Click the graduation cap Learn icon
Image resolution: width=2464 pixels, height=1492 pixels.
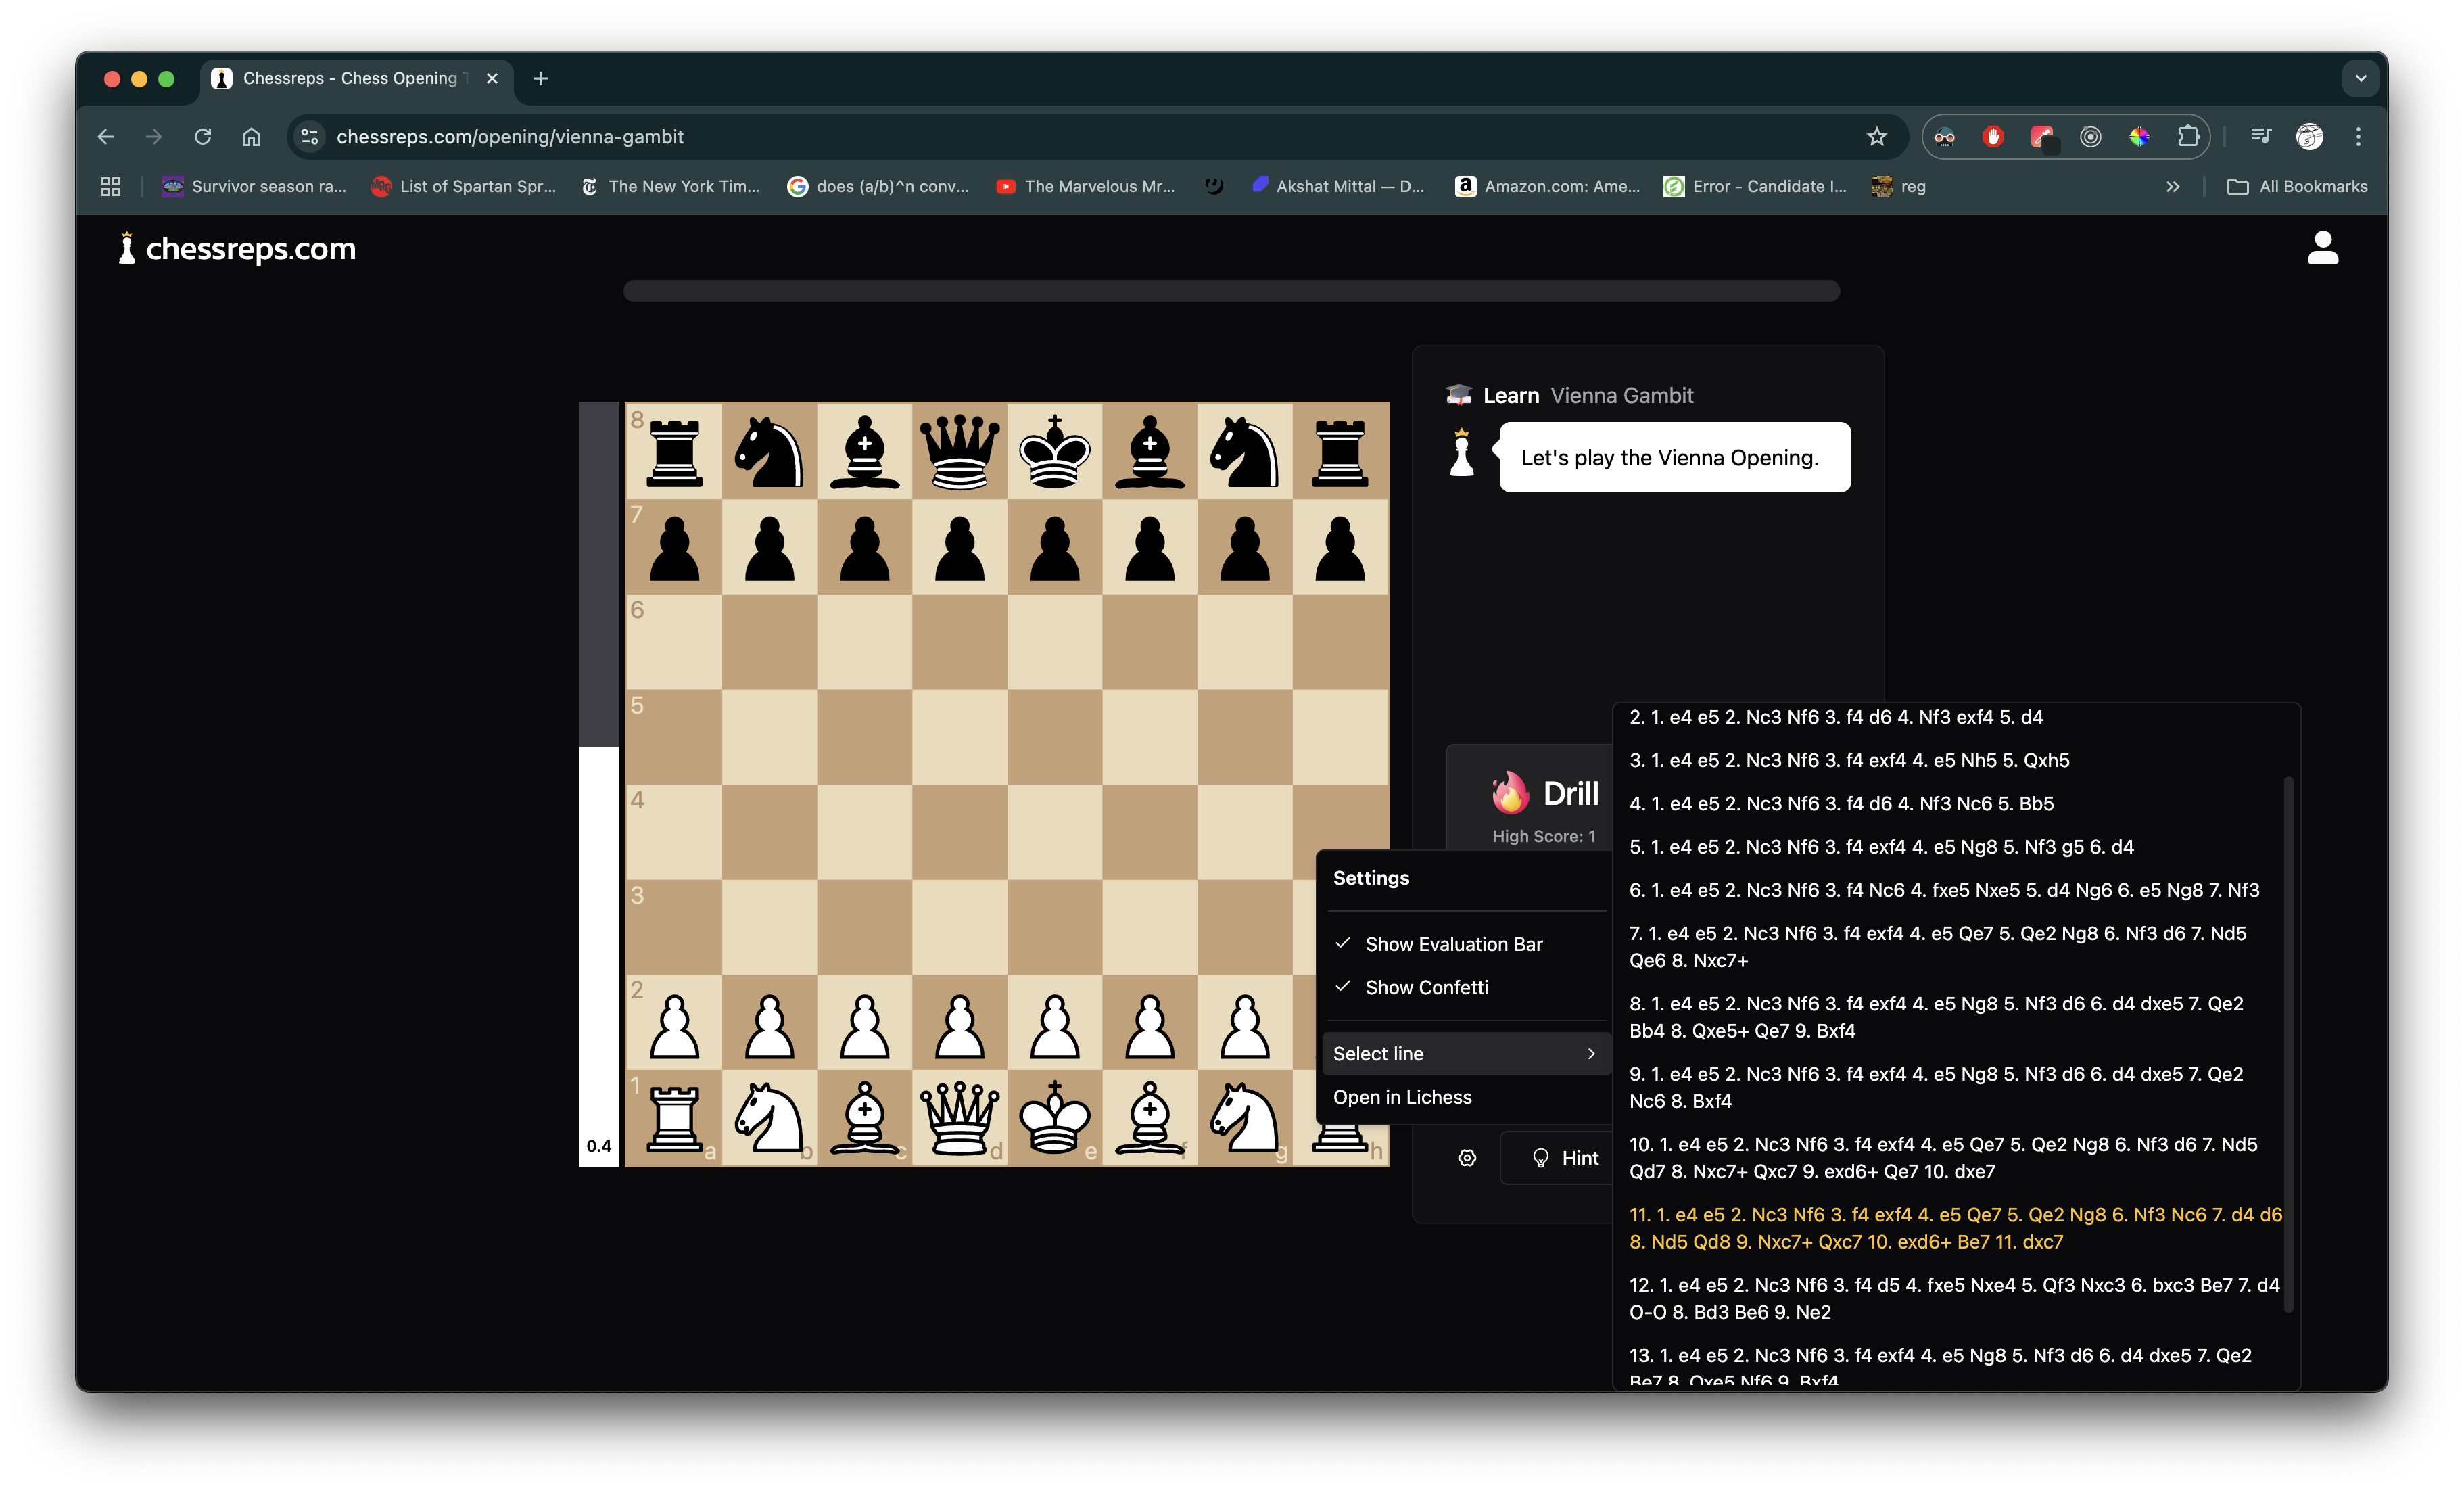1460,394
